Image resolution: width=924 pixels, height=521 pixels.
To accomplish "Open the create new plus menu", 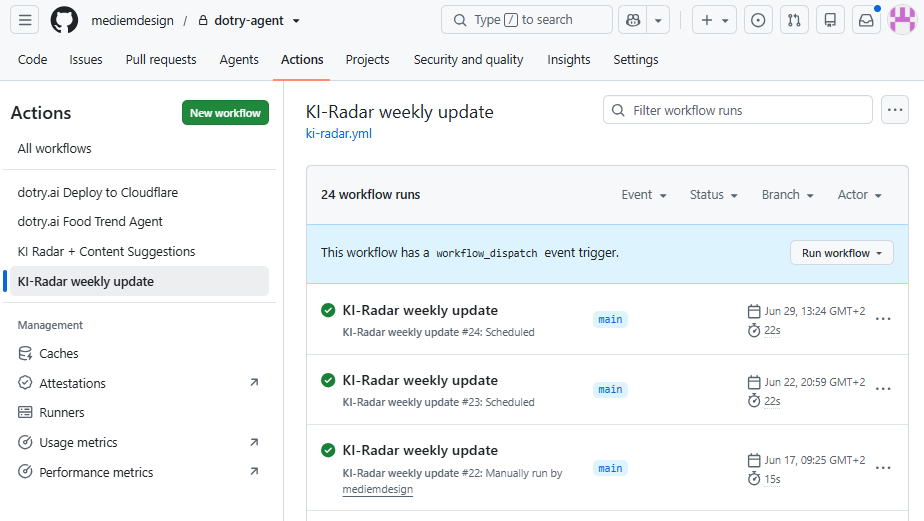I will (714, 20).
